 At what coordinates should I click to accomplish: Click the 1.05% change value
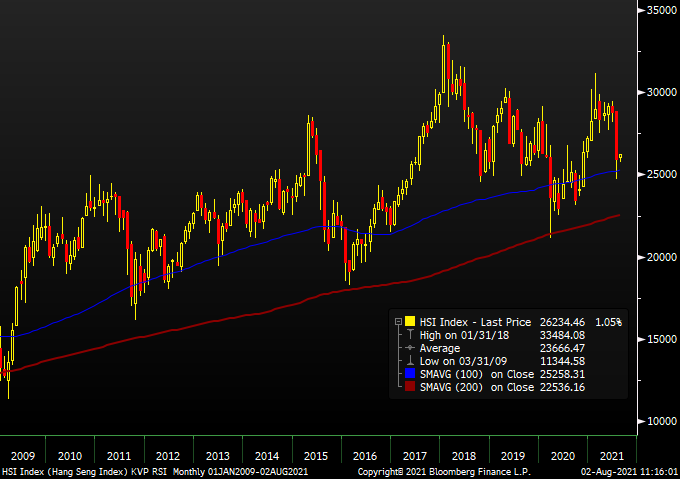608,322
